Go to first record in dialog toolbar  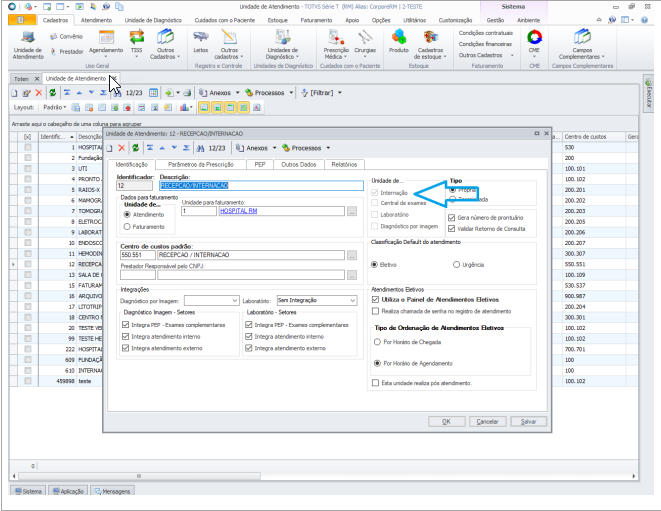(150, 148)
